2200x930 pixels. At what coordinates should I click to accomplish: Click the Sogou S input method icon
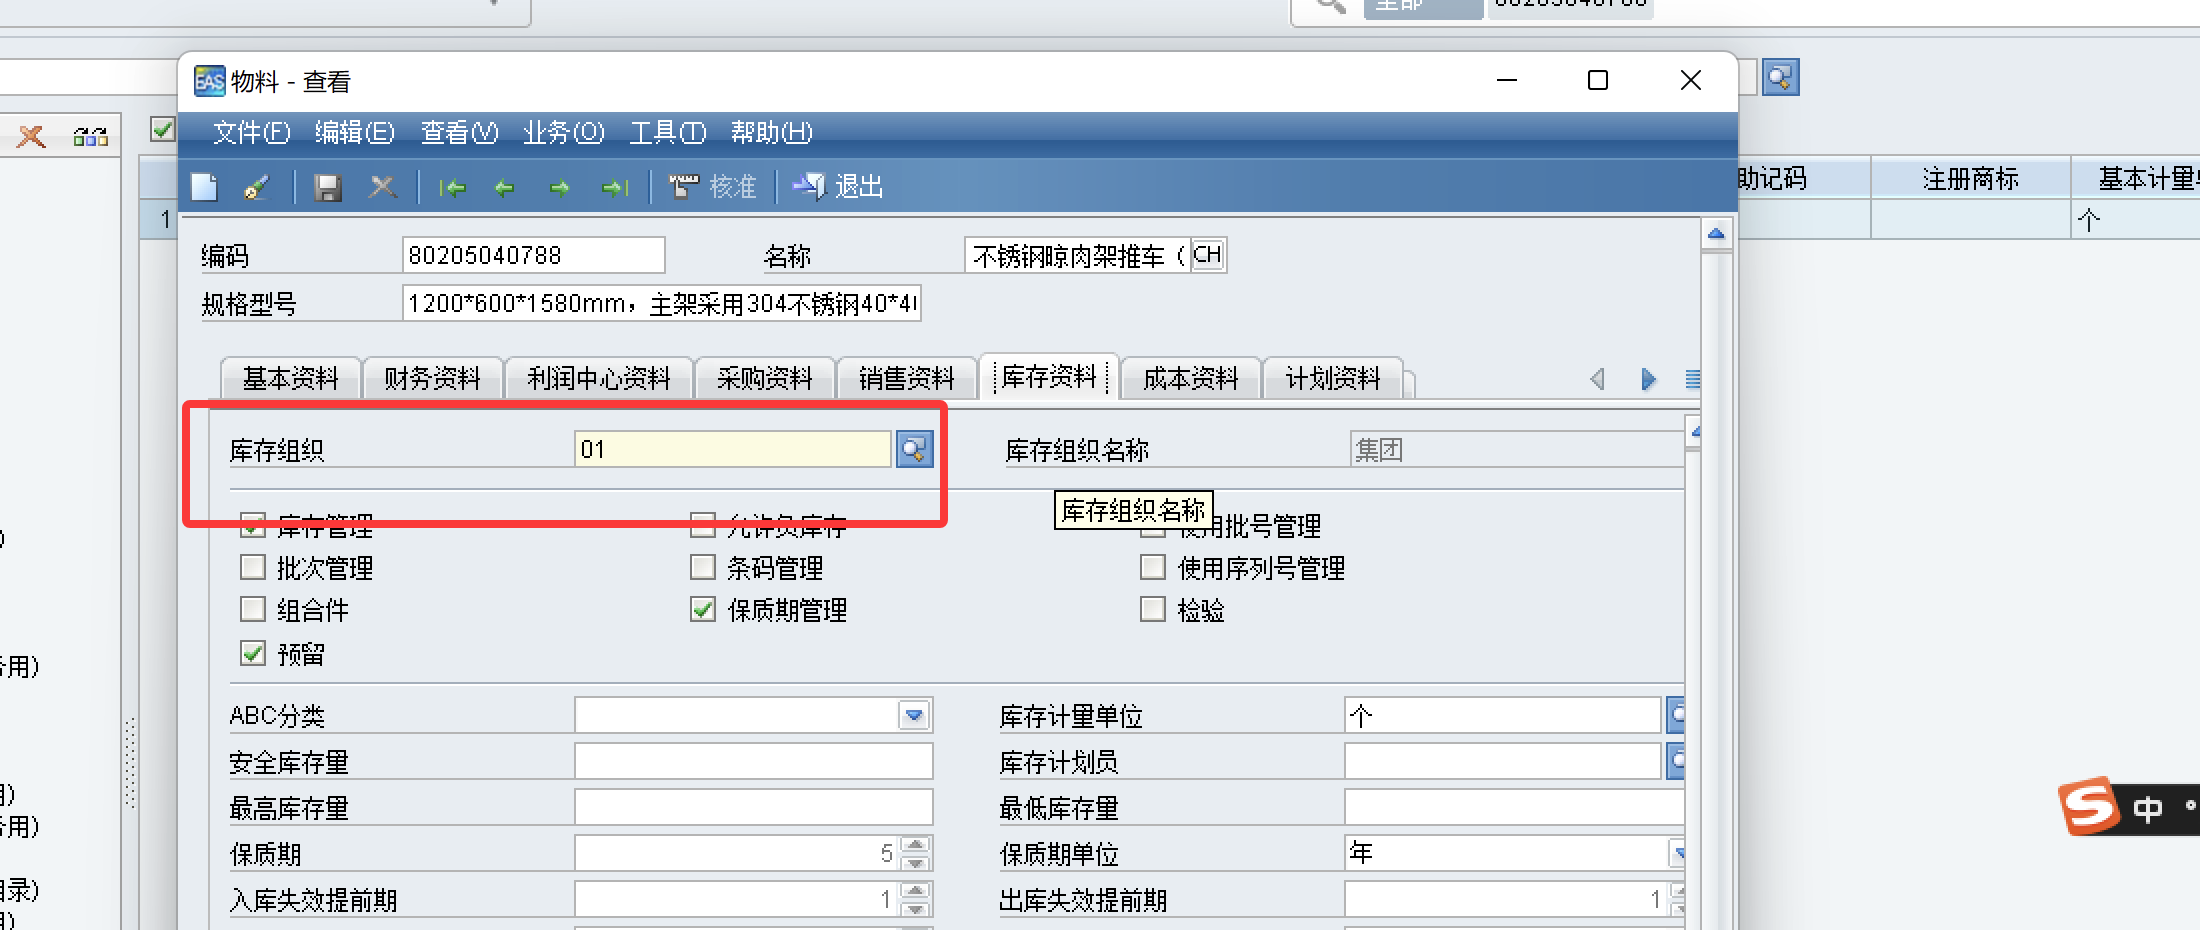pyautogui.click(x=2088, y=805)
